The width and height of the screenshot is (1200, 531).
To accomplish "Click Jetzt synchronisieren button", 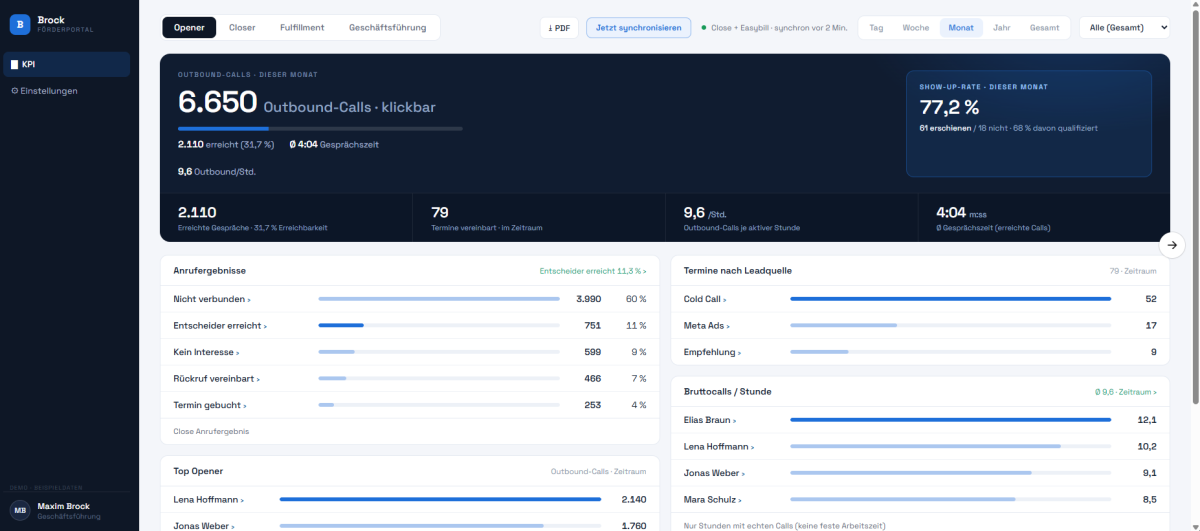I will click(x=639, y=27).
